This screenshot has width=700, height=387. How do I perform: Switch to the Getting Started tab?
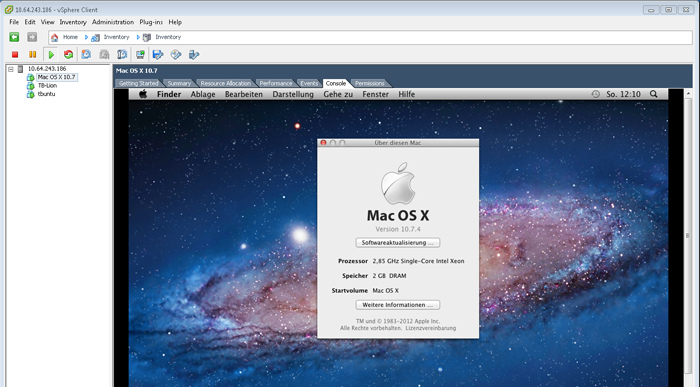(x=138, y=83)
